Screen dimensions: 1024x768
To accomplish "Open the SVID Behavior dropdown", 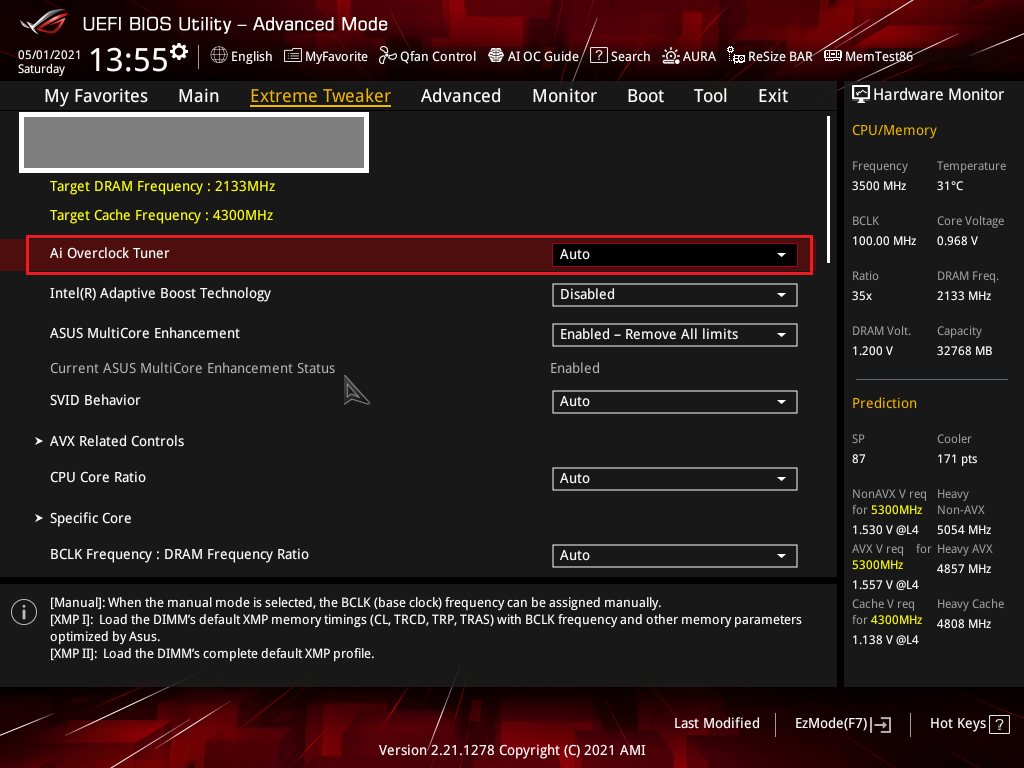I will (674, 401).
